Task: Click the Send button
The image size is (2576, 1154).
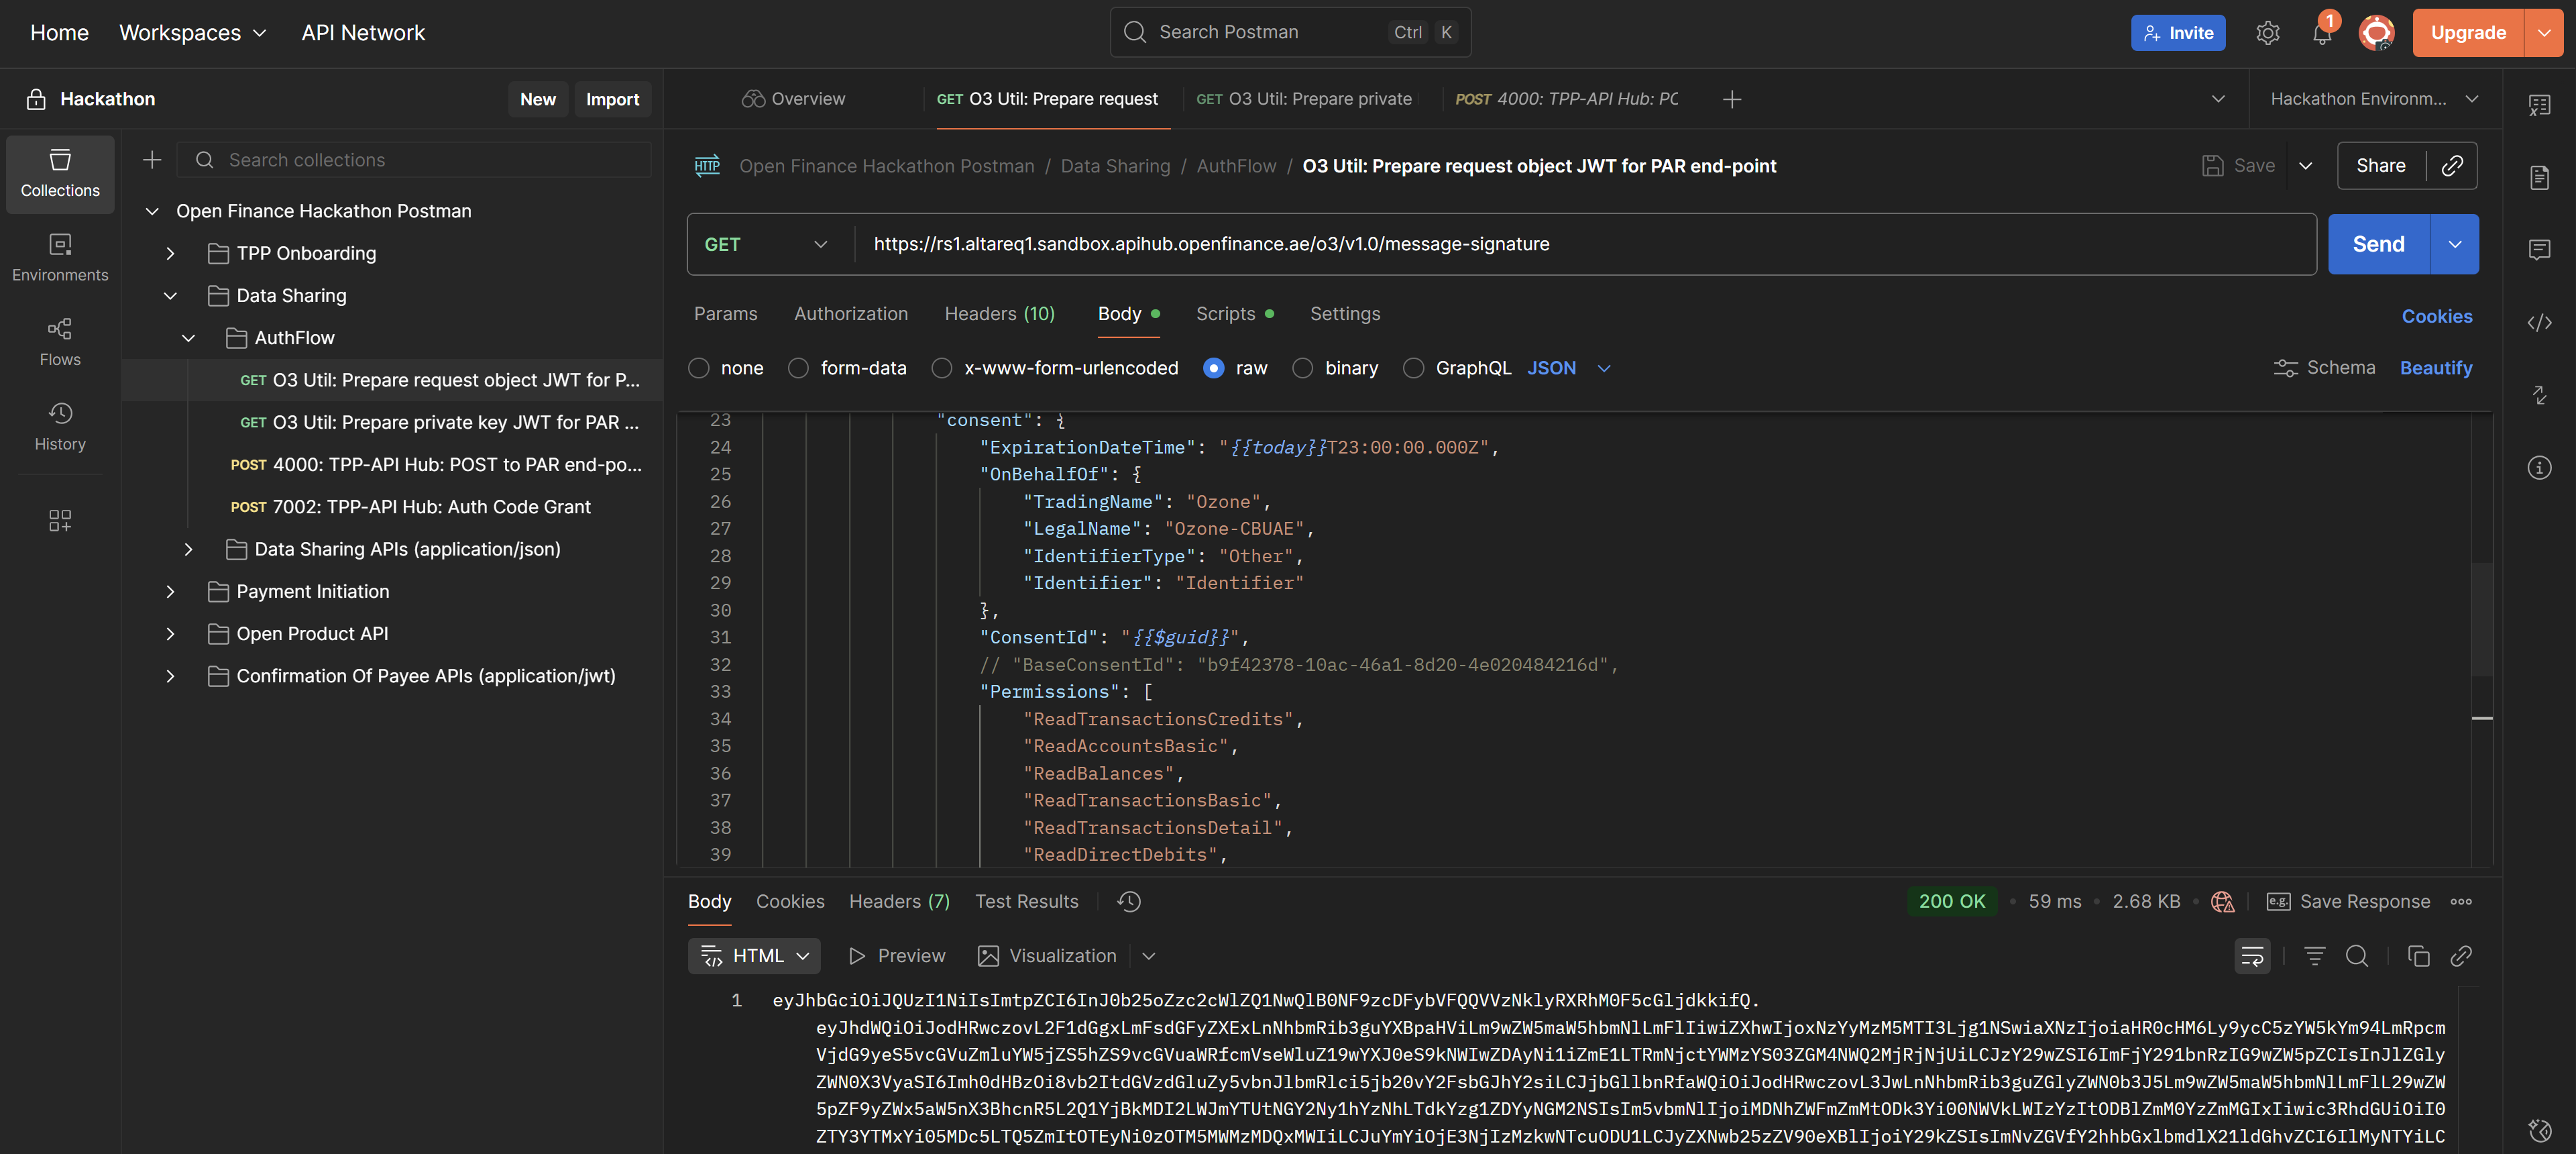Action: [x=2378, y=244]
